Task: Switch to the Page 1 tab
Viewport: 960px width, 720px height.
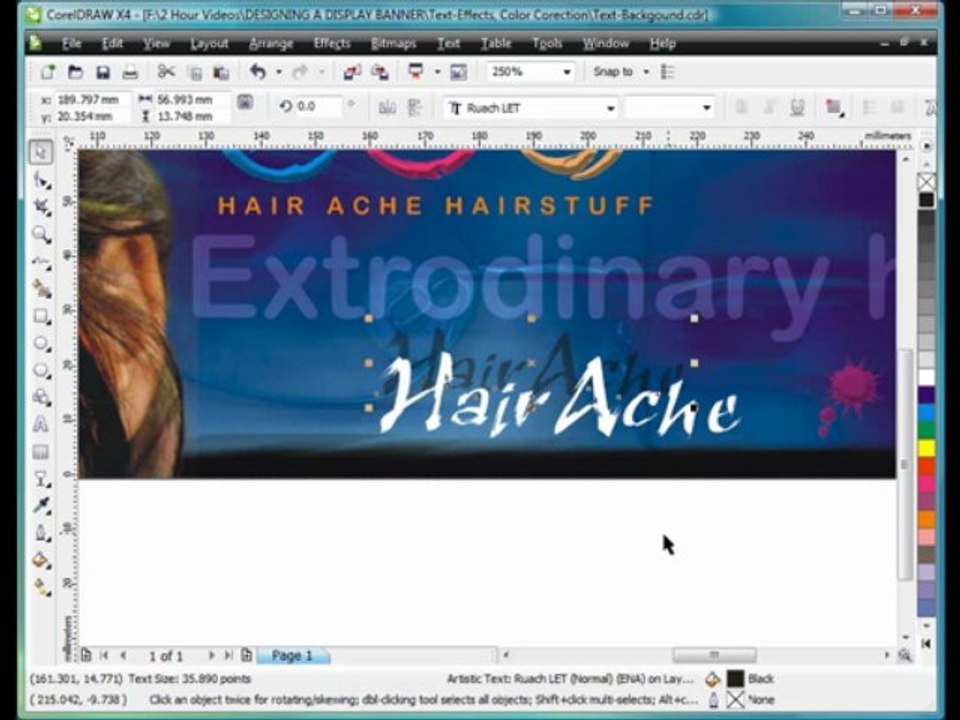Action: [292, 656]
